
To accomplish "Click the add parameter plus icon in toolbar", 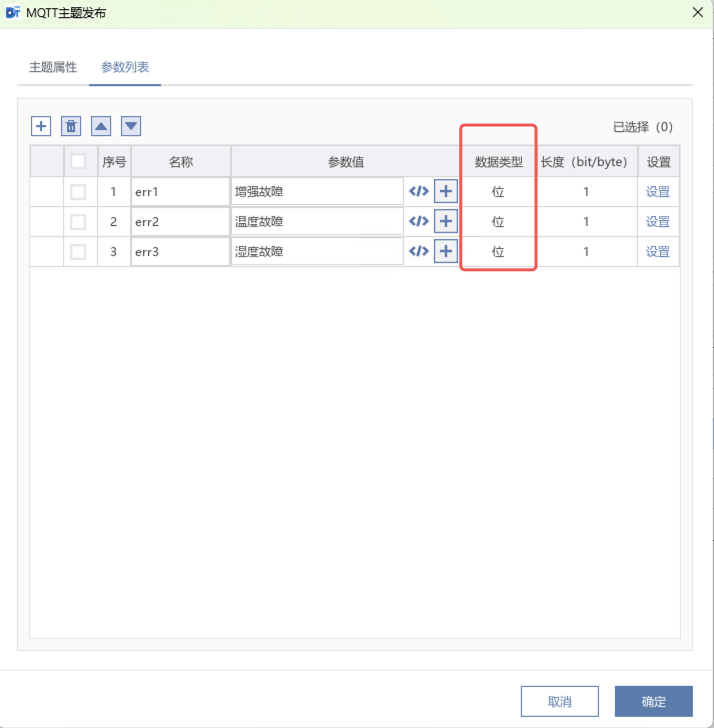I will [41, 126].
